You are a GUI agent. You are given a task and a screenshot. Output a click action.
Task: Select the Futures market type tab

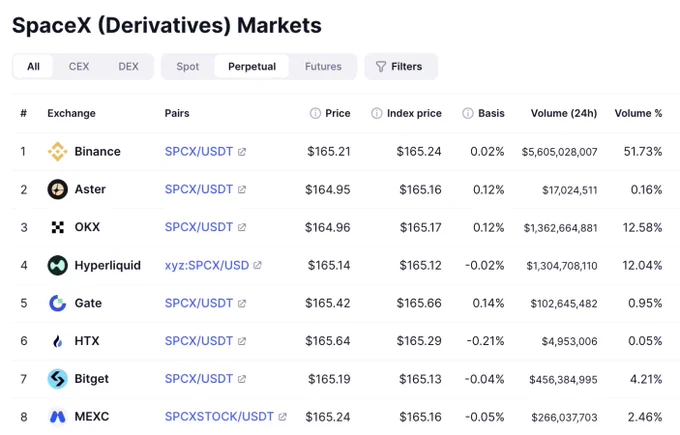[323, 66]
